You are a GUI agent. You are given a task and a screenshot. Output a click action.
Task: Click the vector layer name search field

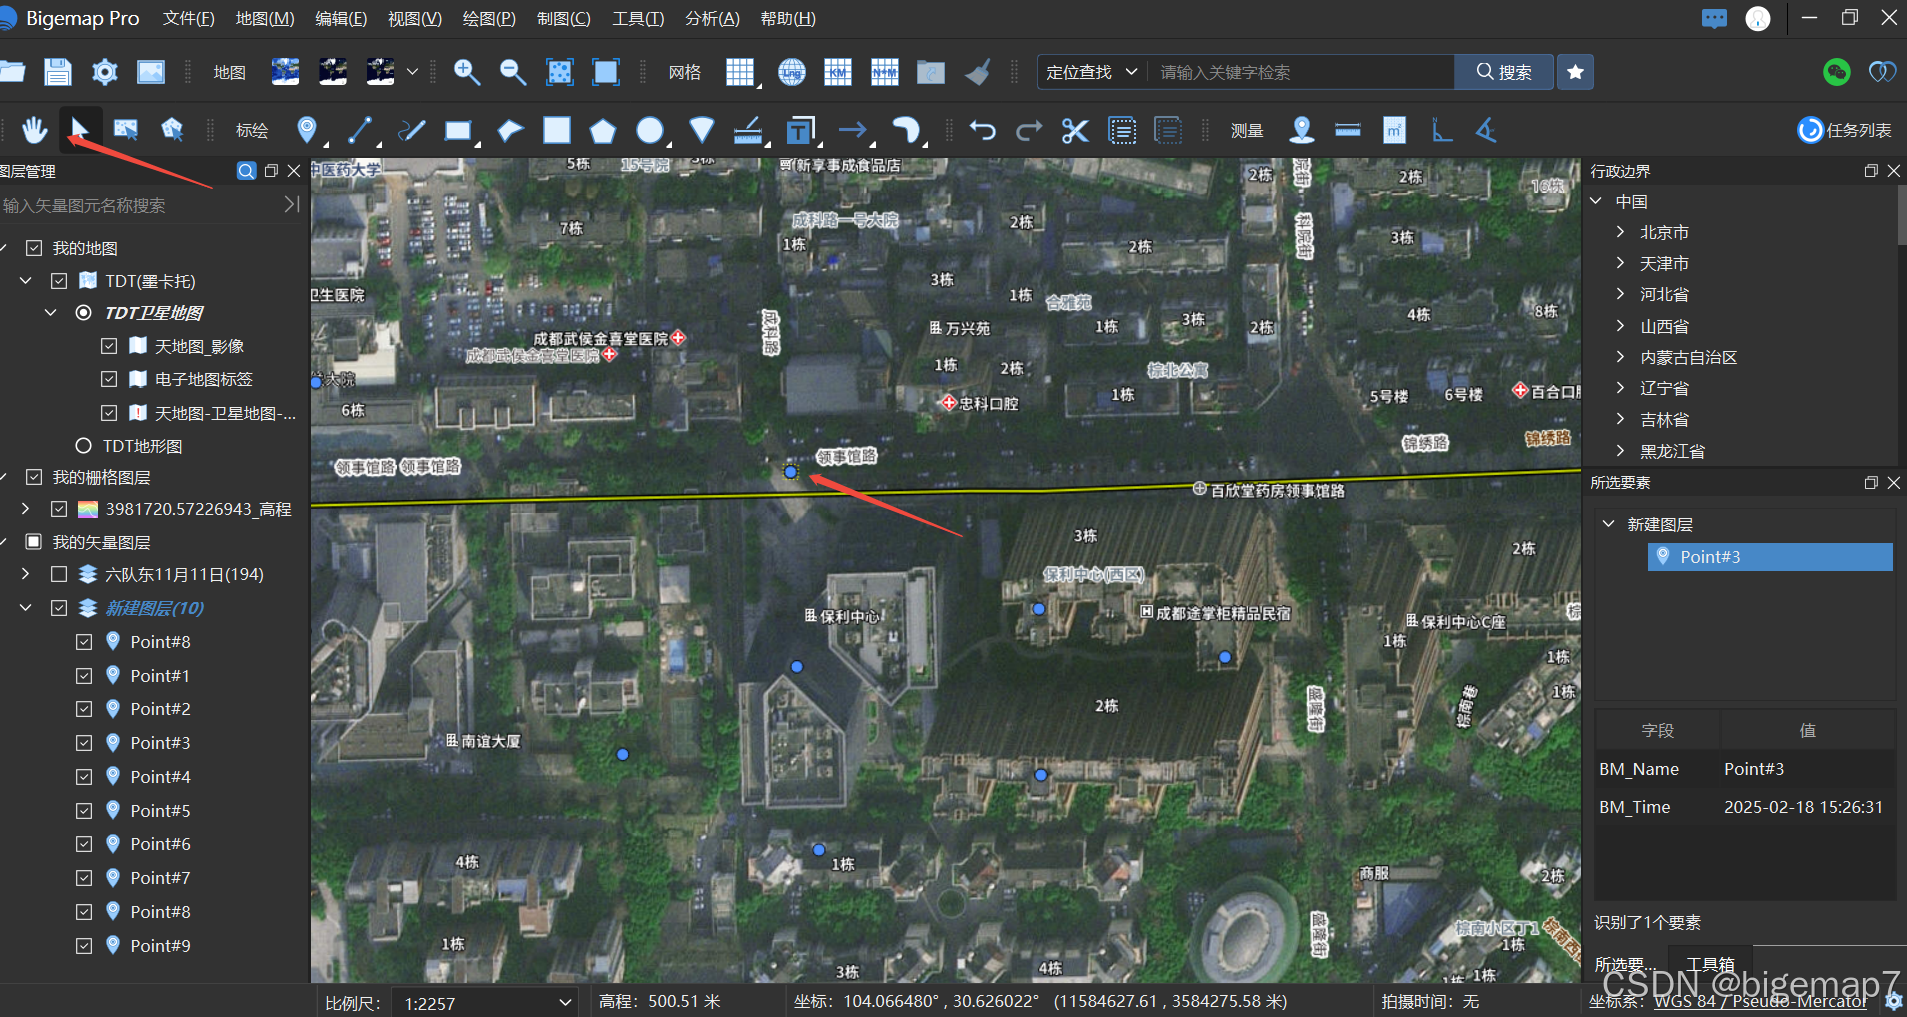click(x=140, y=205)
